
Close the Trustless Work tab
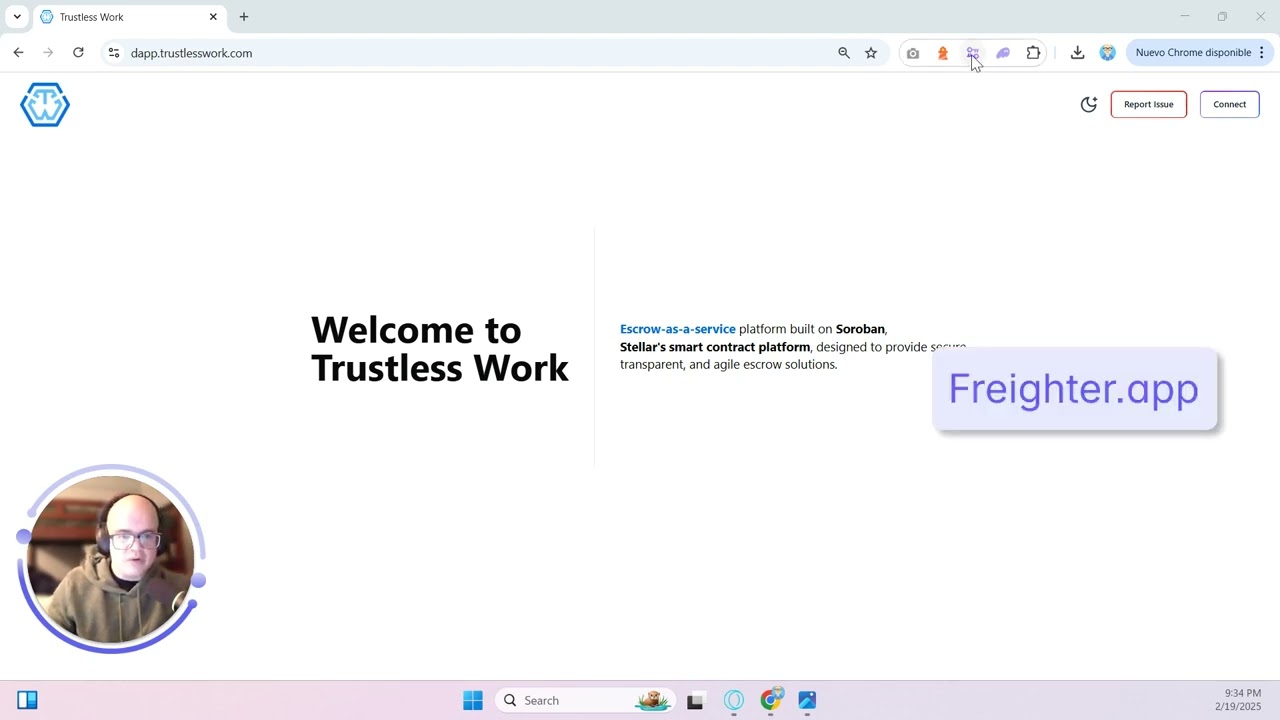click(x=213, y=17)
